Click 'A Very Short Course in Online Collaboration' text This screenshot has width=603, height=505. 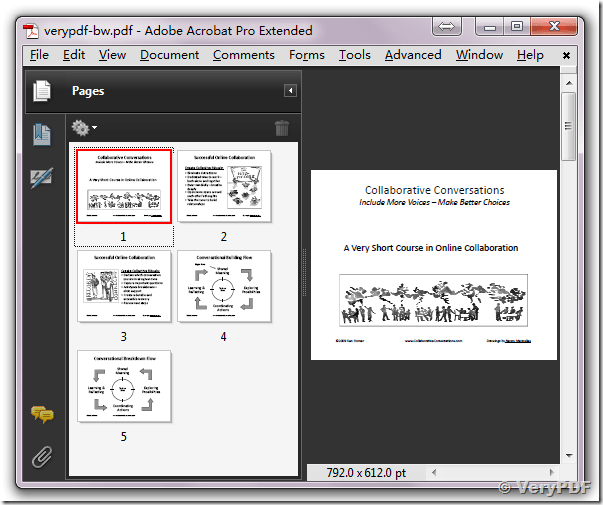tap(431, 248)
